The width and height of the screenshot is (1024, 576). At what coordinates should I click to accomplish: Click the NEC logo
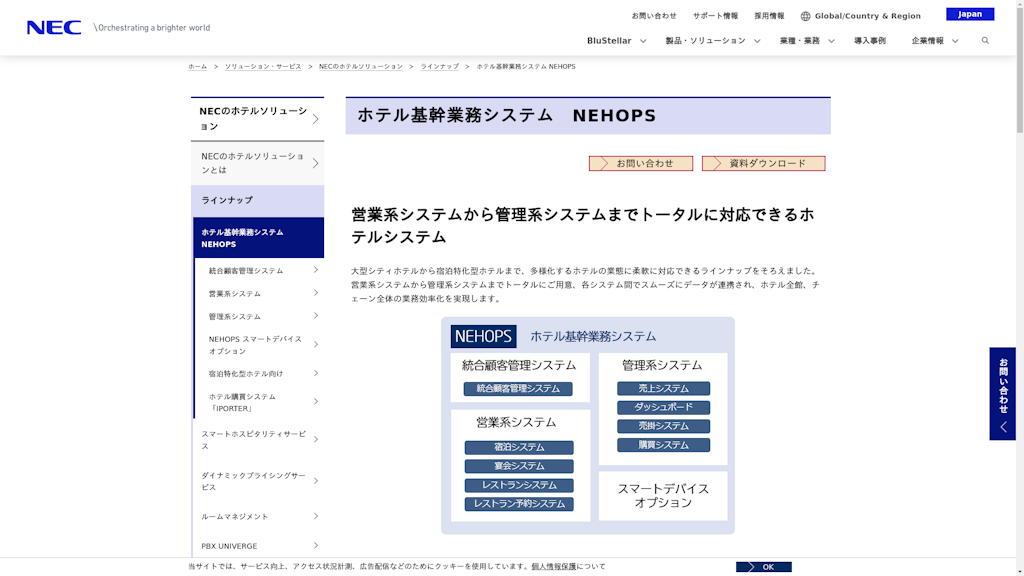tap(54, 28)
